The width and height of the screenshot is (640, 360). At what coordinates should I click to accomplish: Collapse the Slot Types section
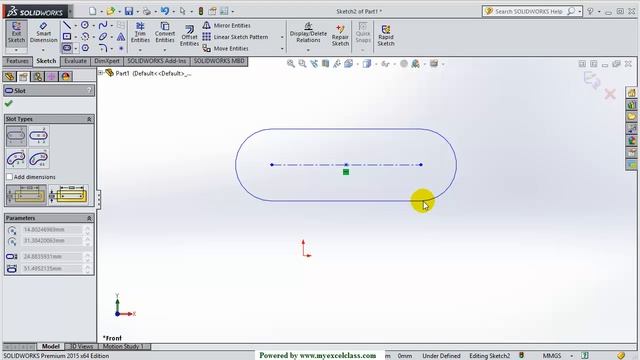point(89,119)
